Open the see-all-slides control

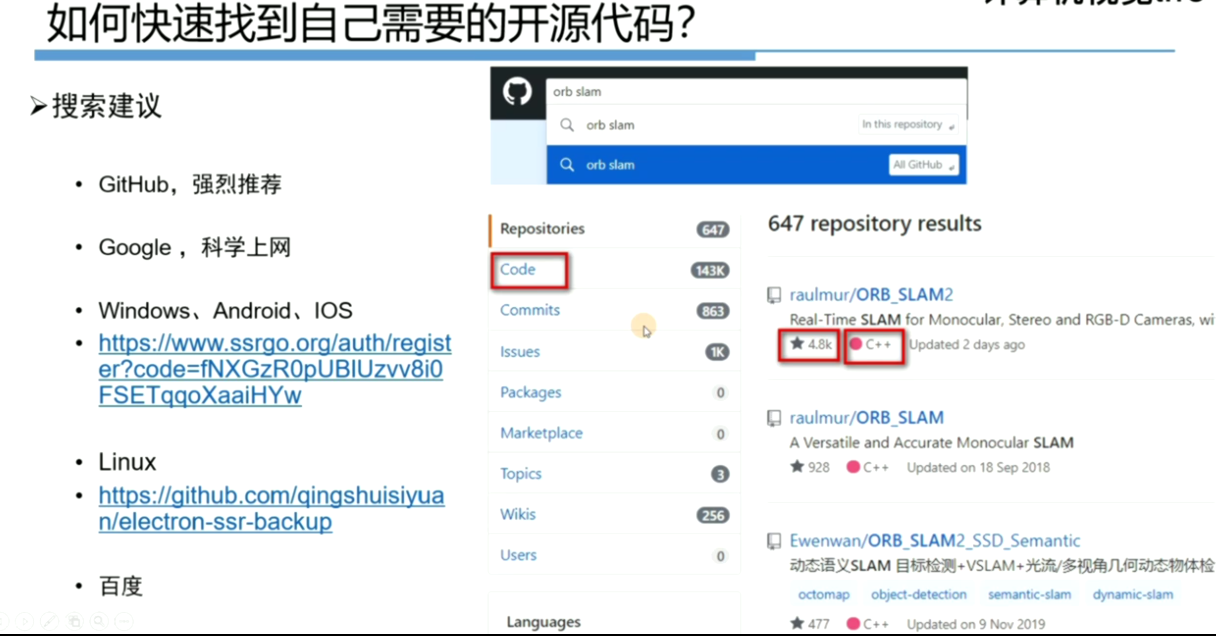(74, 621)
